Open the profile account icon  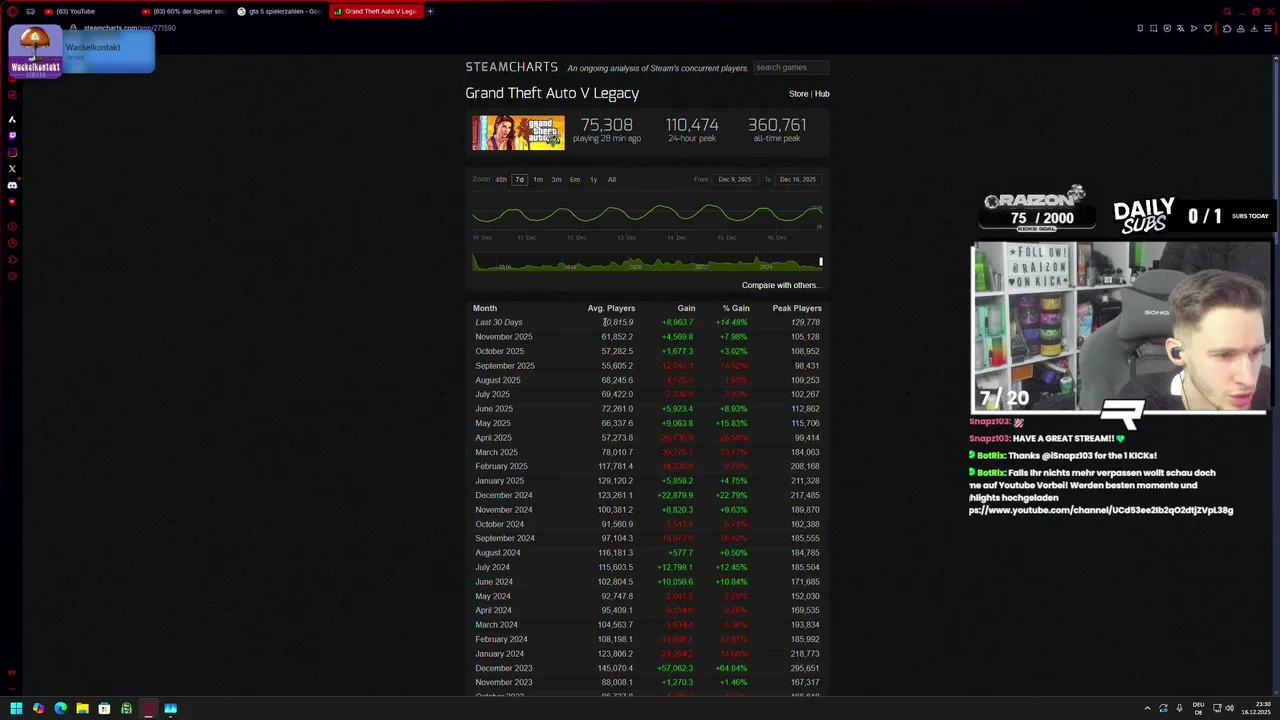[1241, 28]
